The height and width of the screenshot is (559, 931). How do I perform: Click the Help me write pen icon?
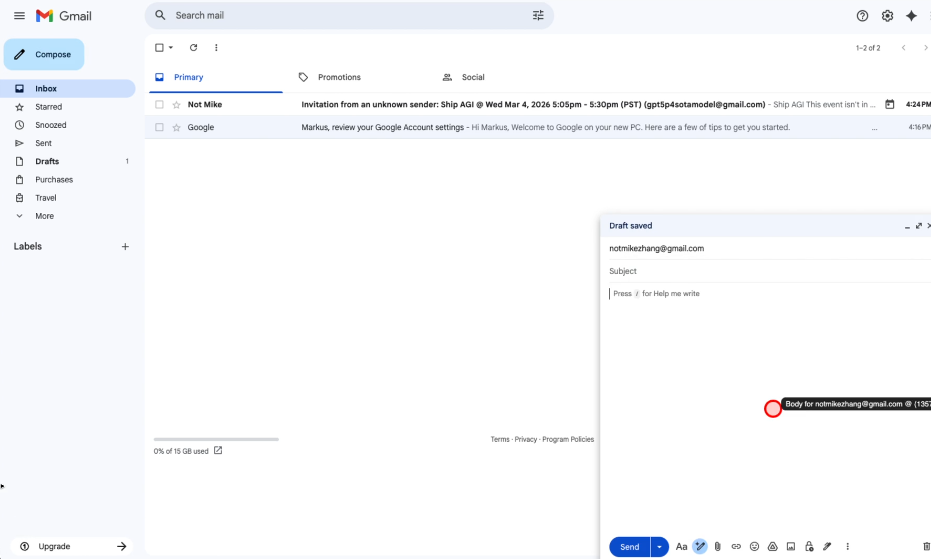(700, 547)
